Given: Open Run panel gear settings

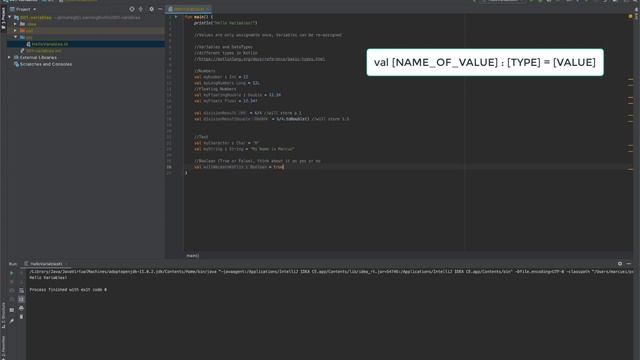Looking at the screenshot, I should click(x=620, y=264).
